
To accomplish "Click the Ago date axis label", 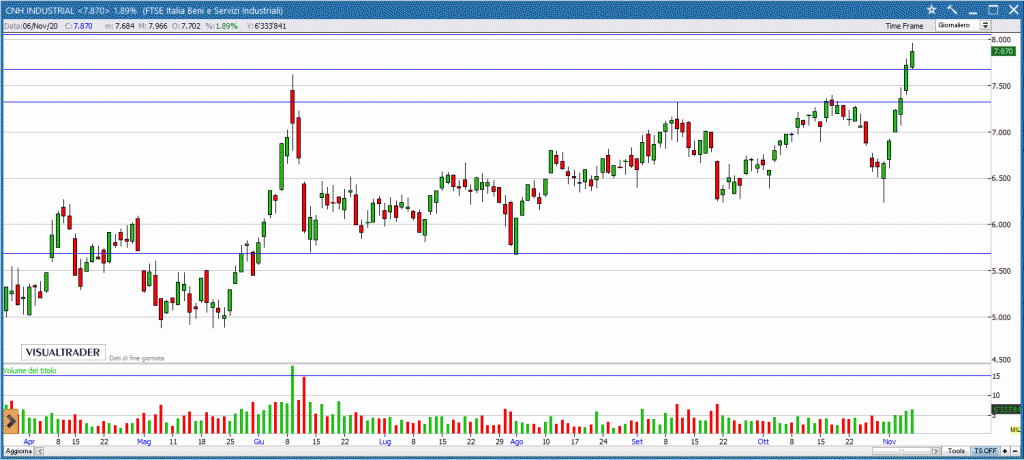I will [x=517, y=442].
